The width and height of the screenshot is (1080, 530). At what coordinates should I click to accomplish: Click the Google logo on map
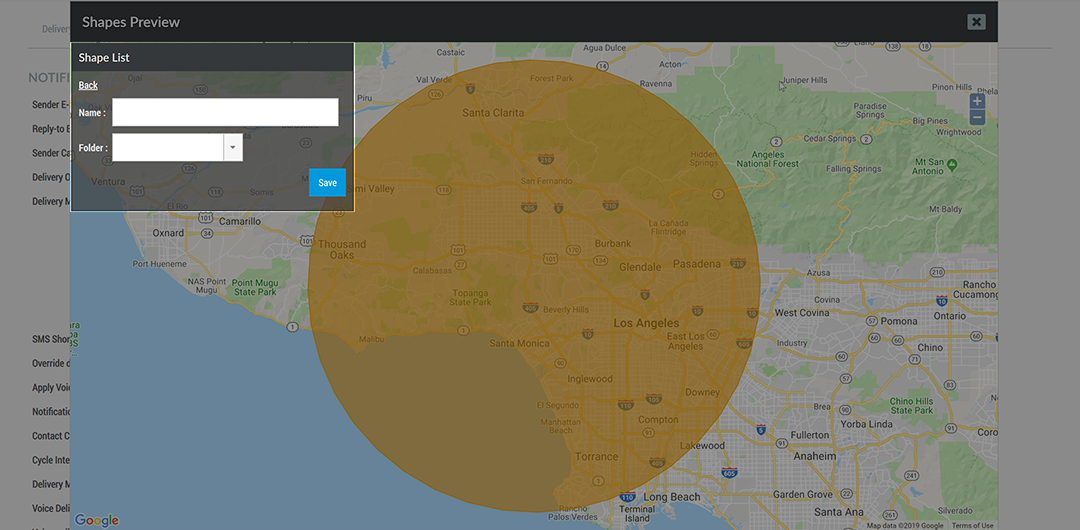(96, 520)
